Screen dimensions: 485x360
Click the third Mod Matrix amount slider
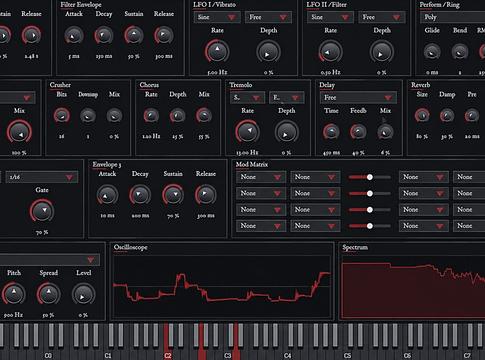370,210
